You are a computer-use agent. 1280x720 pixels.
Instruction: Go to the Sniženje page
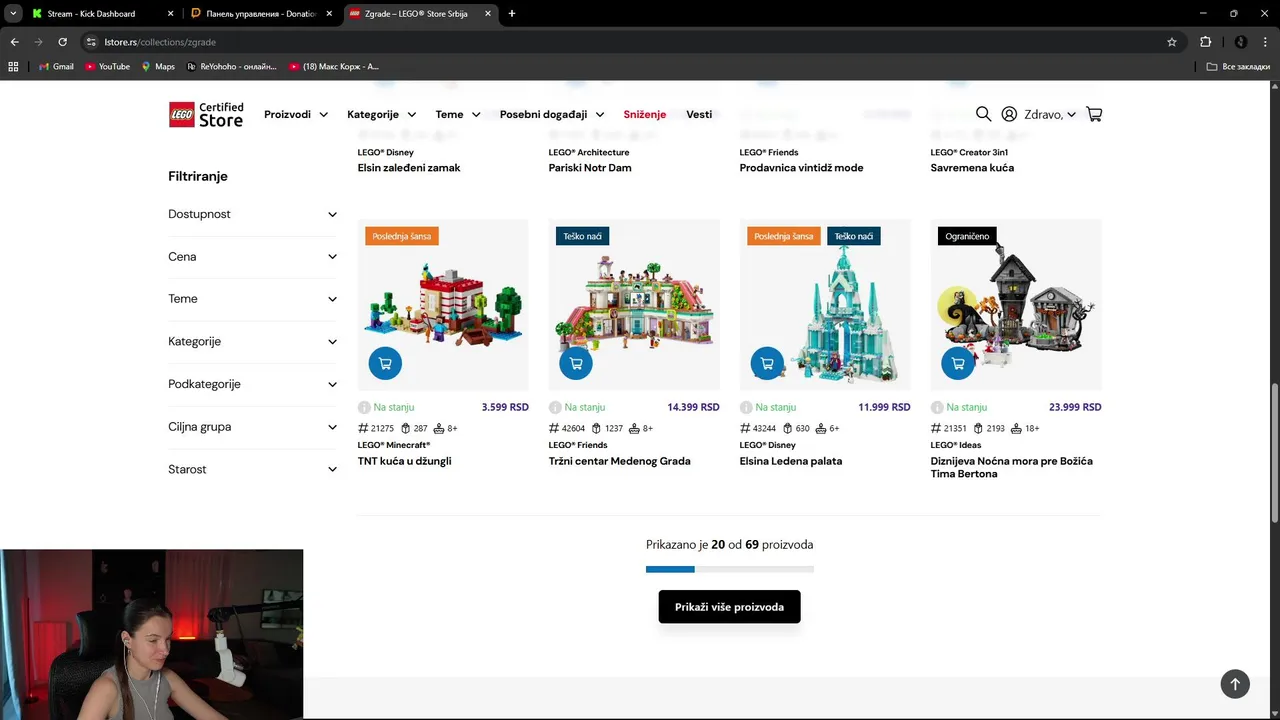point(644,114)
